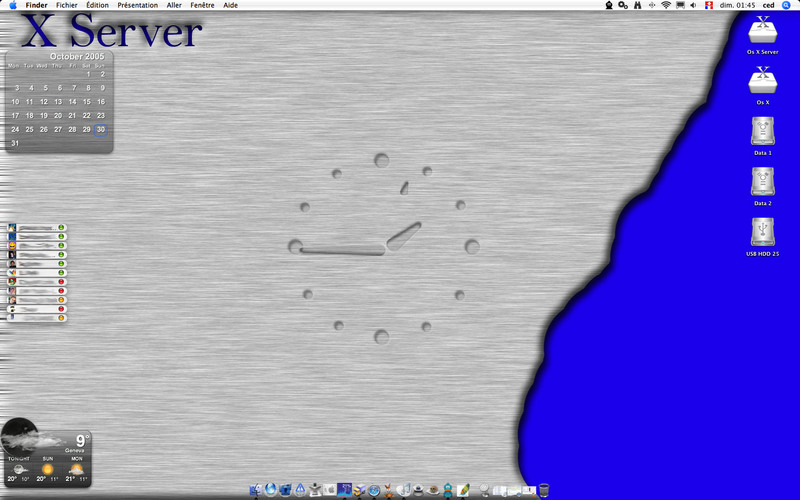Click the webcam icon in the menu bar
Viewport: 800px width, 500px height.
[609, 5]
